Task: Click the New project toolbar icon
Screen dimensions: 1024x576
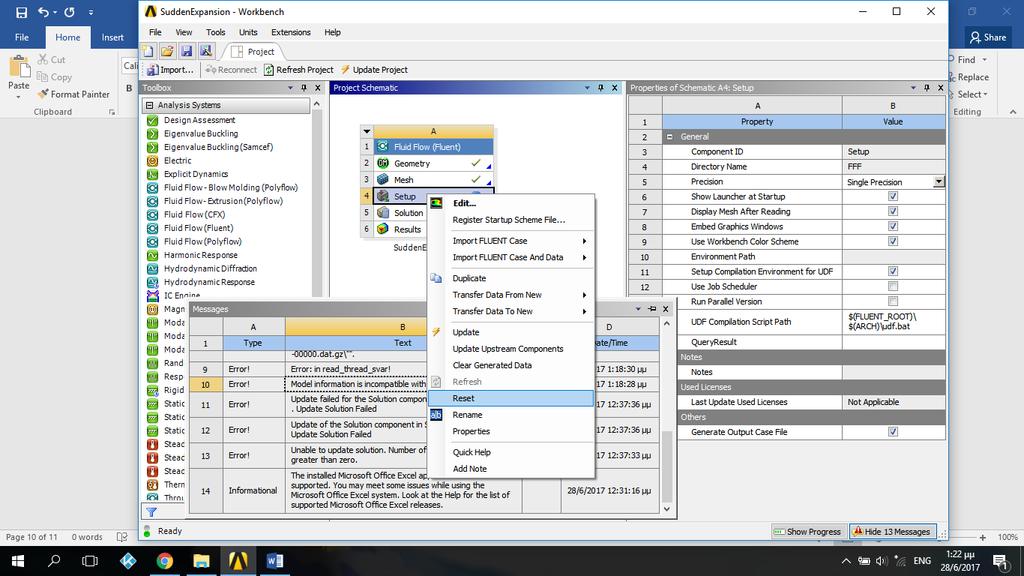Action: (x=148, y=51)
